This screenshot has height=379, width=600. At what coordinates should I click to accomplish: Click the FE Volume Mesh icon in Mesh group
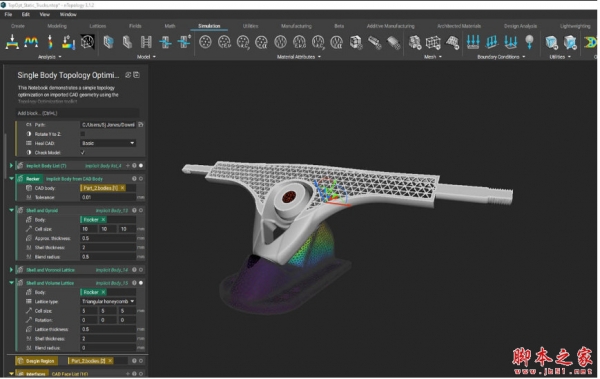point(415,42)
